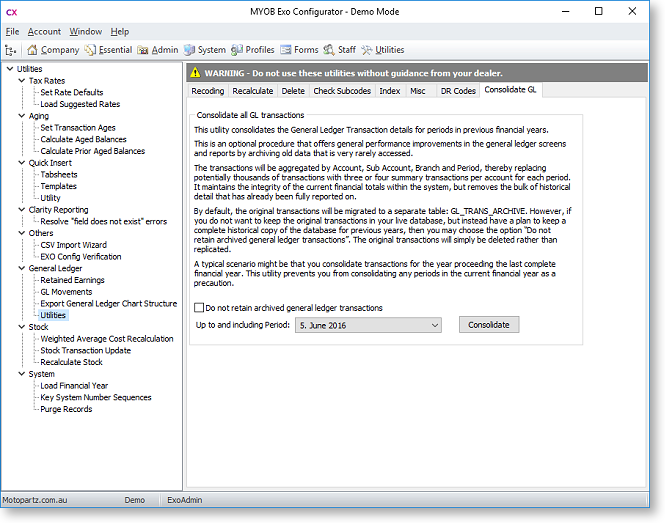
Task: Enable 'Do not retain archived general ledger transactions'
Action: click(198, 308)
